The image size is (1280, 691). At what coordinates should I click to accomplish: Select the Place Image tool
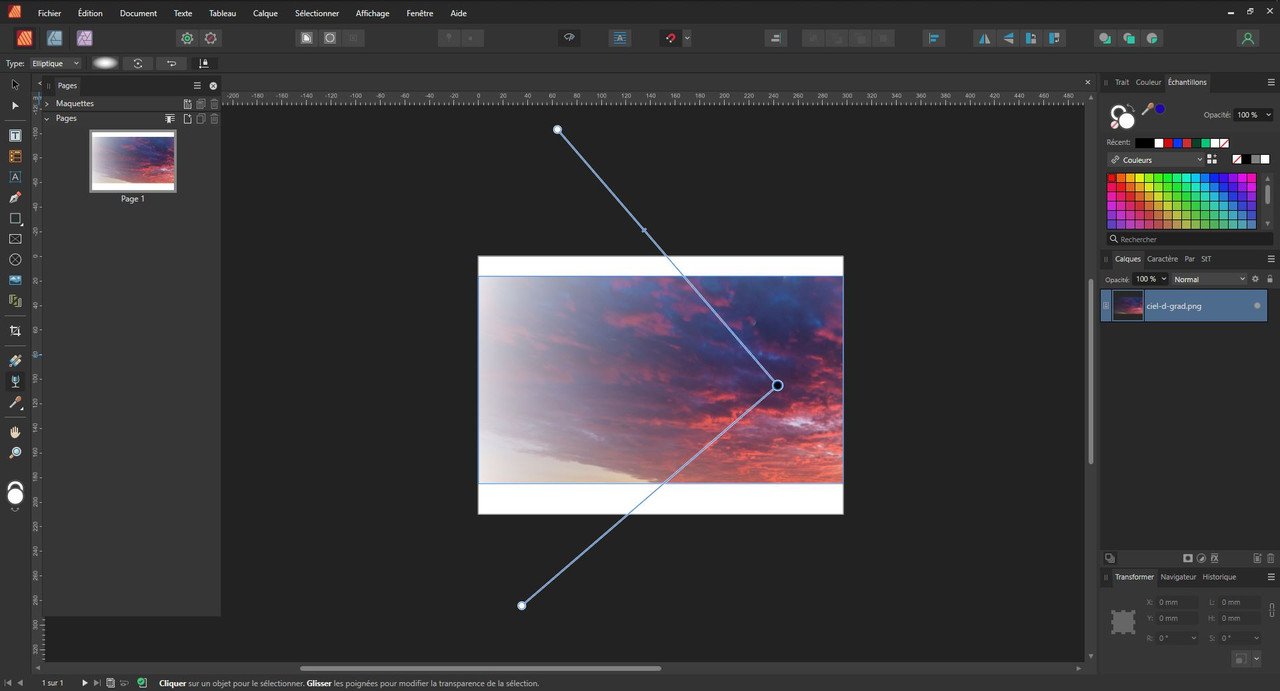point(15,280)
